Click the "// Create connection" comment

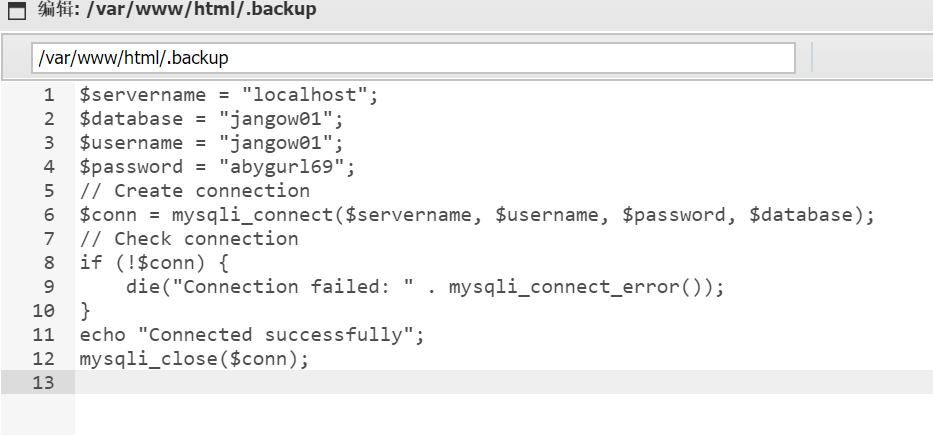pyautogui.click(x=195, y=191)
